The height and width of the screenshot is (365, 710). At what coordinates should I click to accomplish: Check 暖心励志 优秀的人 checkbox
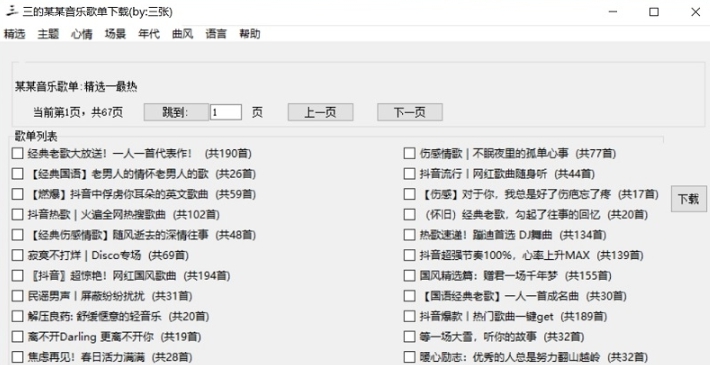tap(409, 357)
